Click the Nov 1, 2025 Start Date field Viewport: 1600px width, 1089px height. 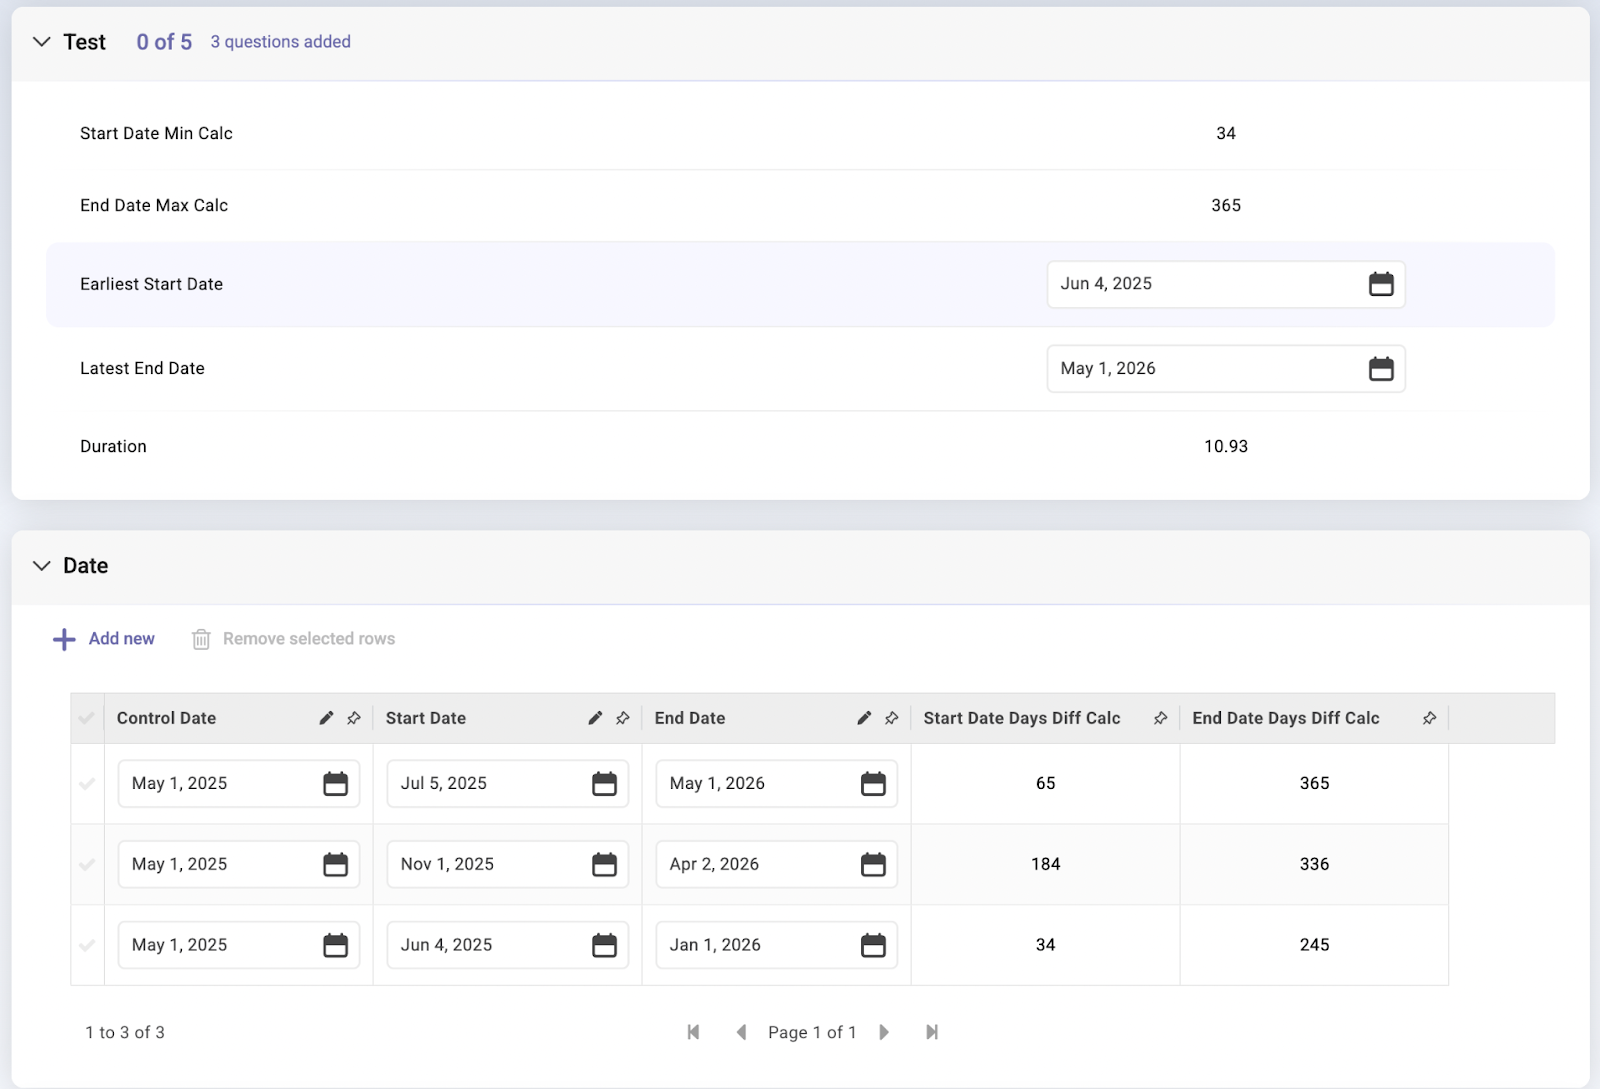[x=508, y=864]
